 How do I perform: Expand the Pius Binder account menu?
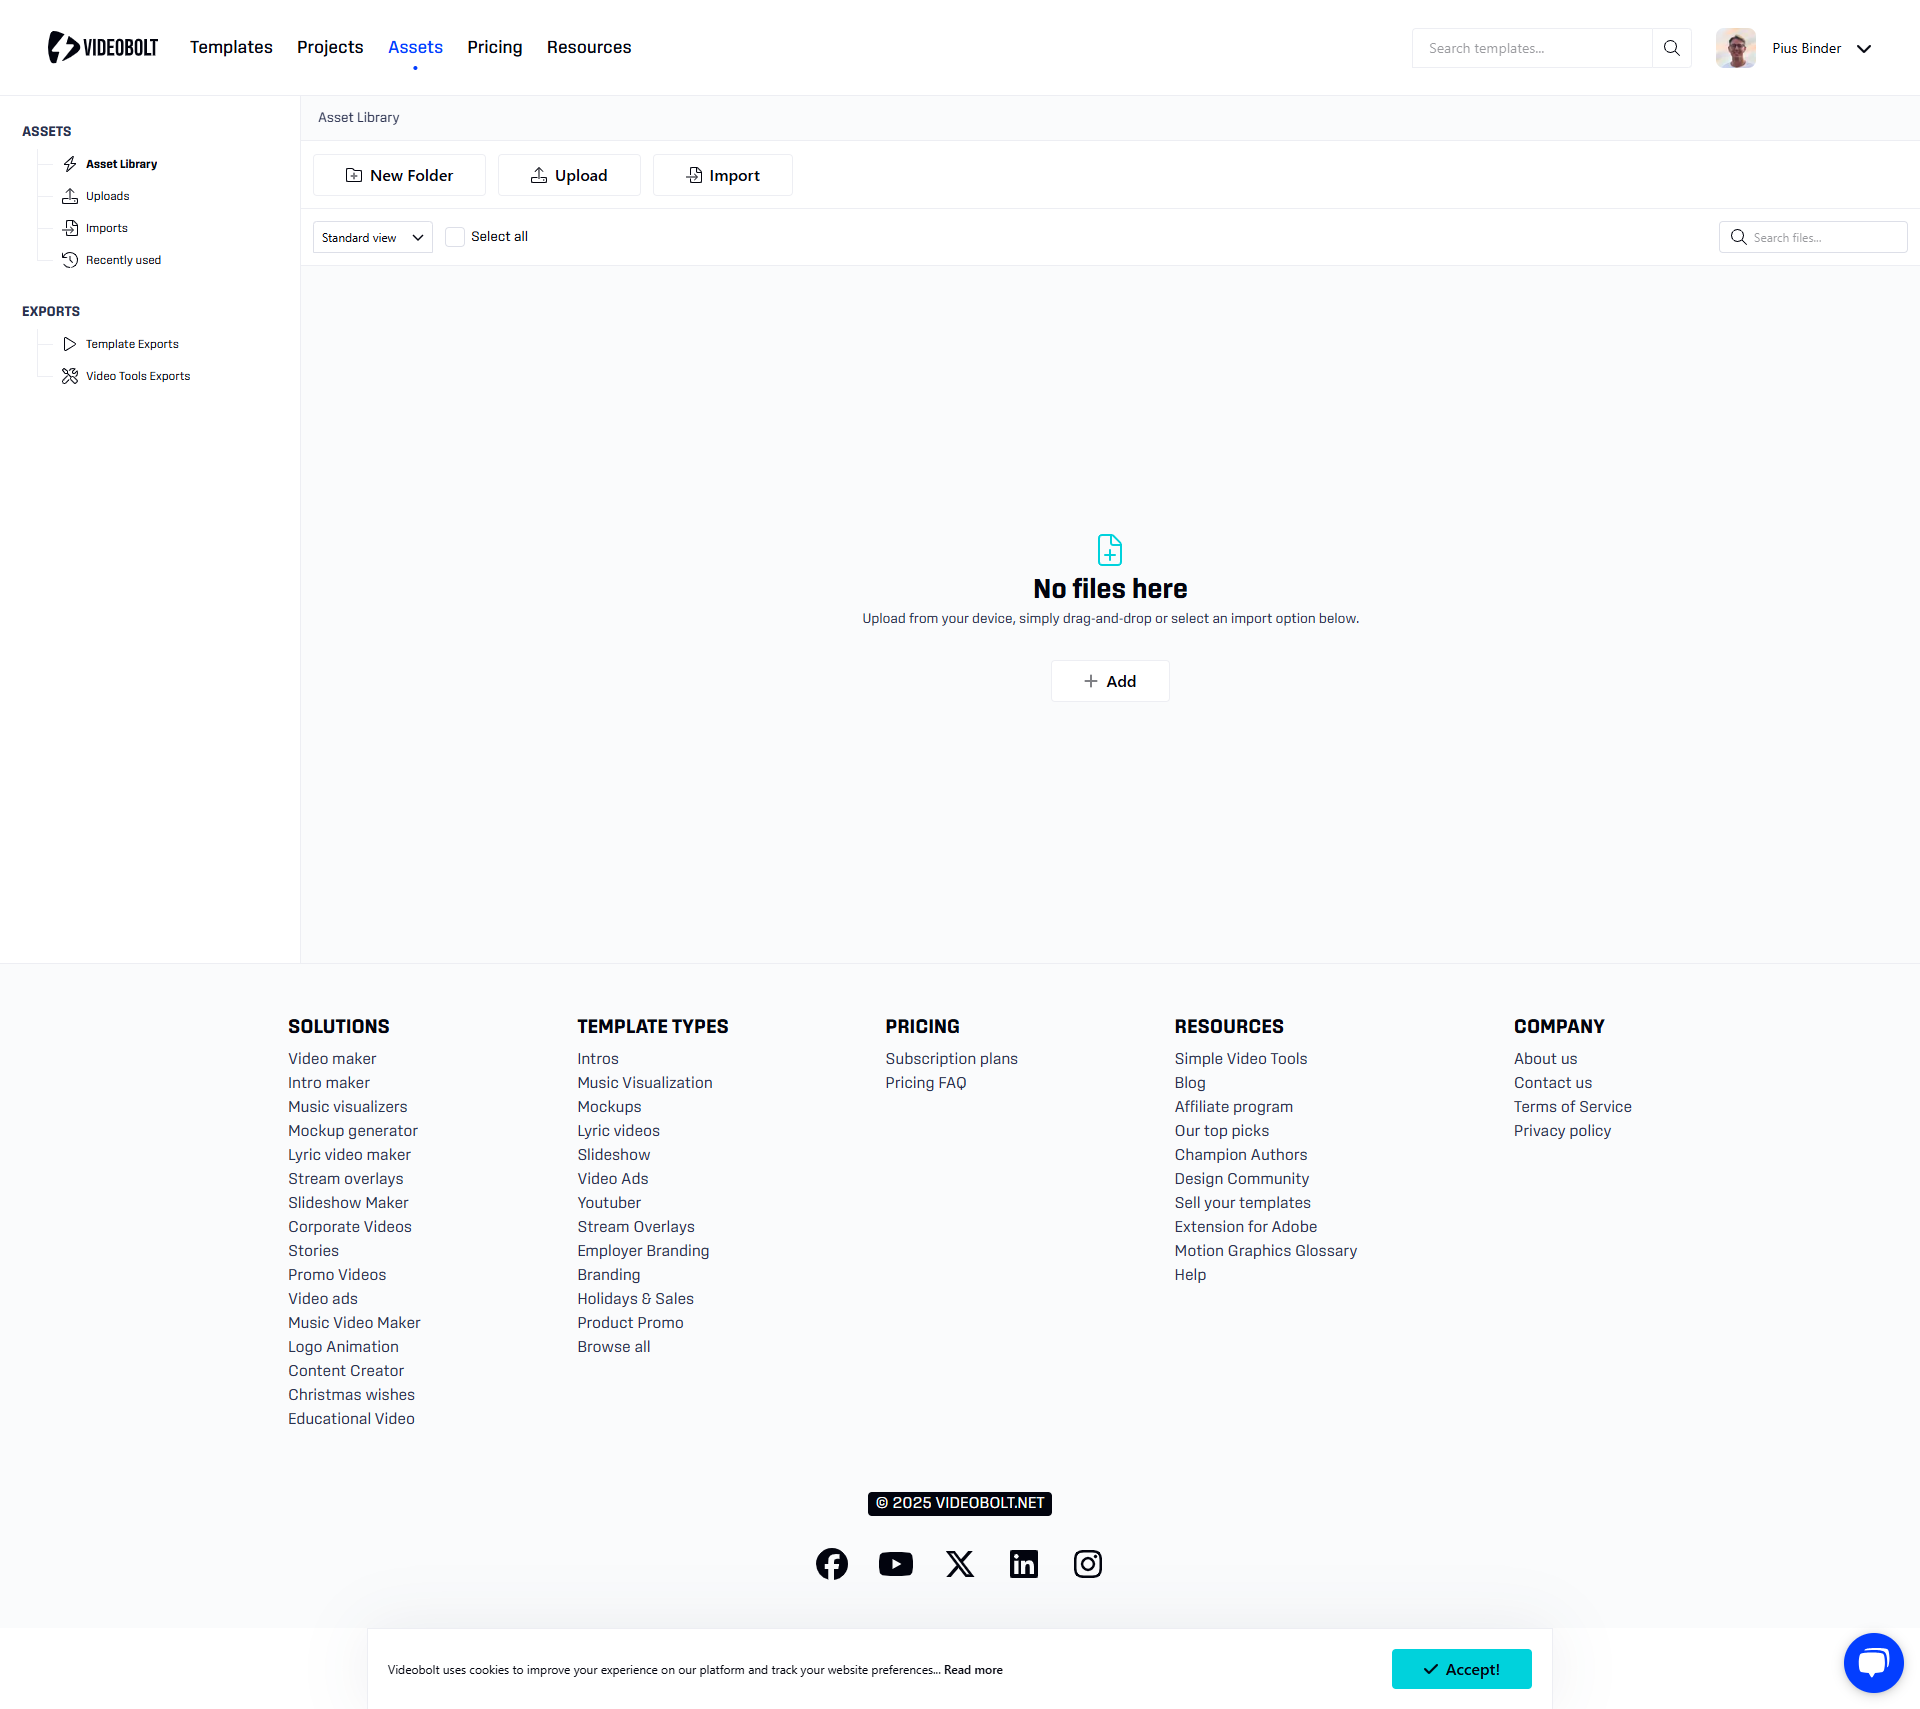pos(1864,48)
